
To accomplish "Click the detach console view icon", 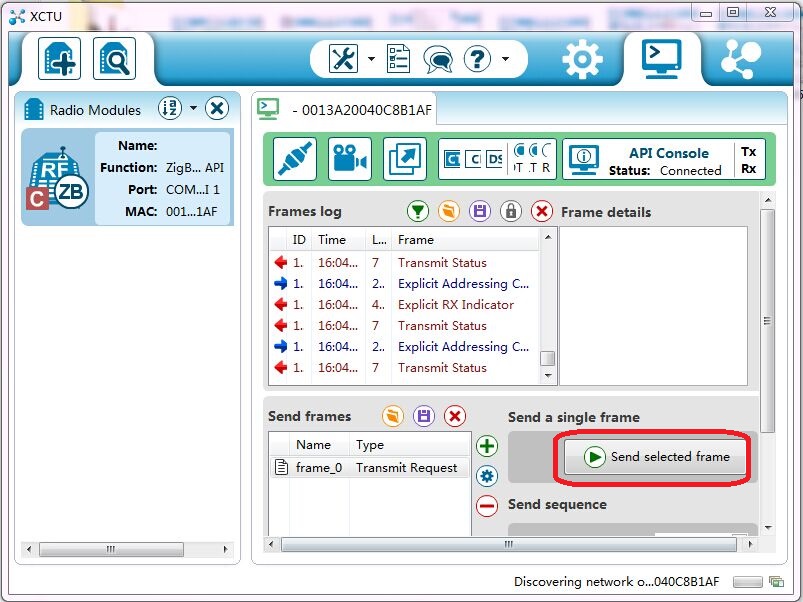I will coord(404,160).
